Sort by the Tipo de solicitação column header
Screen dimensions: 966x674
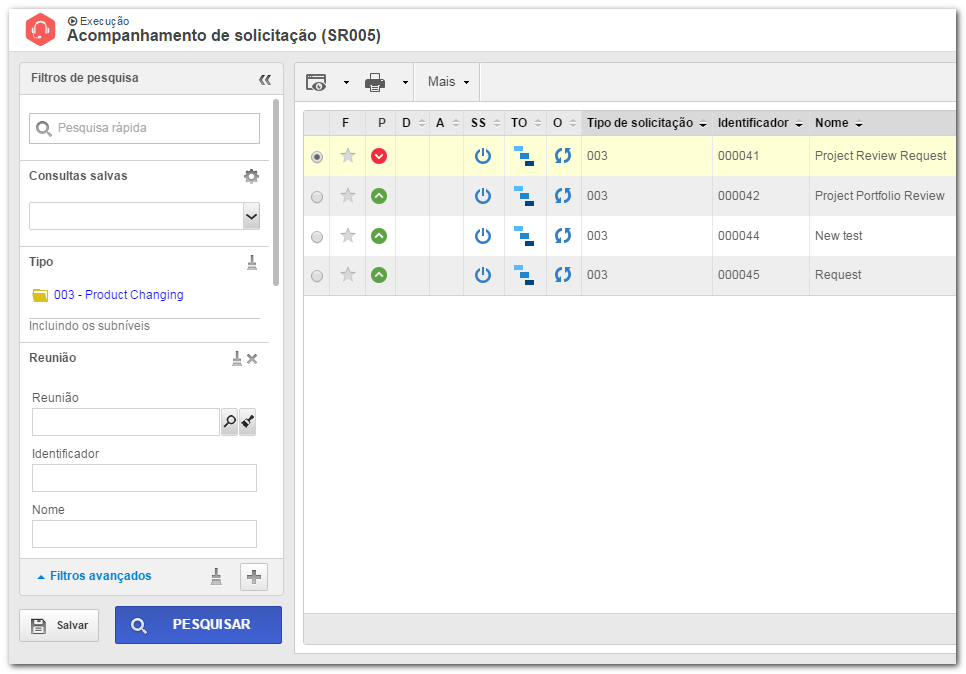pyautogui.click(x=646, y=123)
